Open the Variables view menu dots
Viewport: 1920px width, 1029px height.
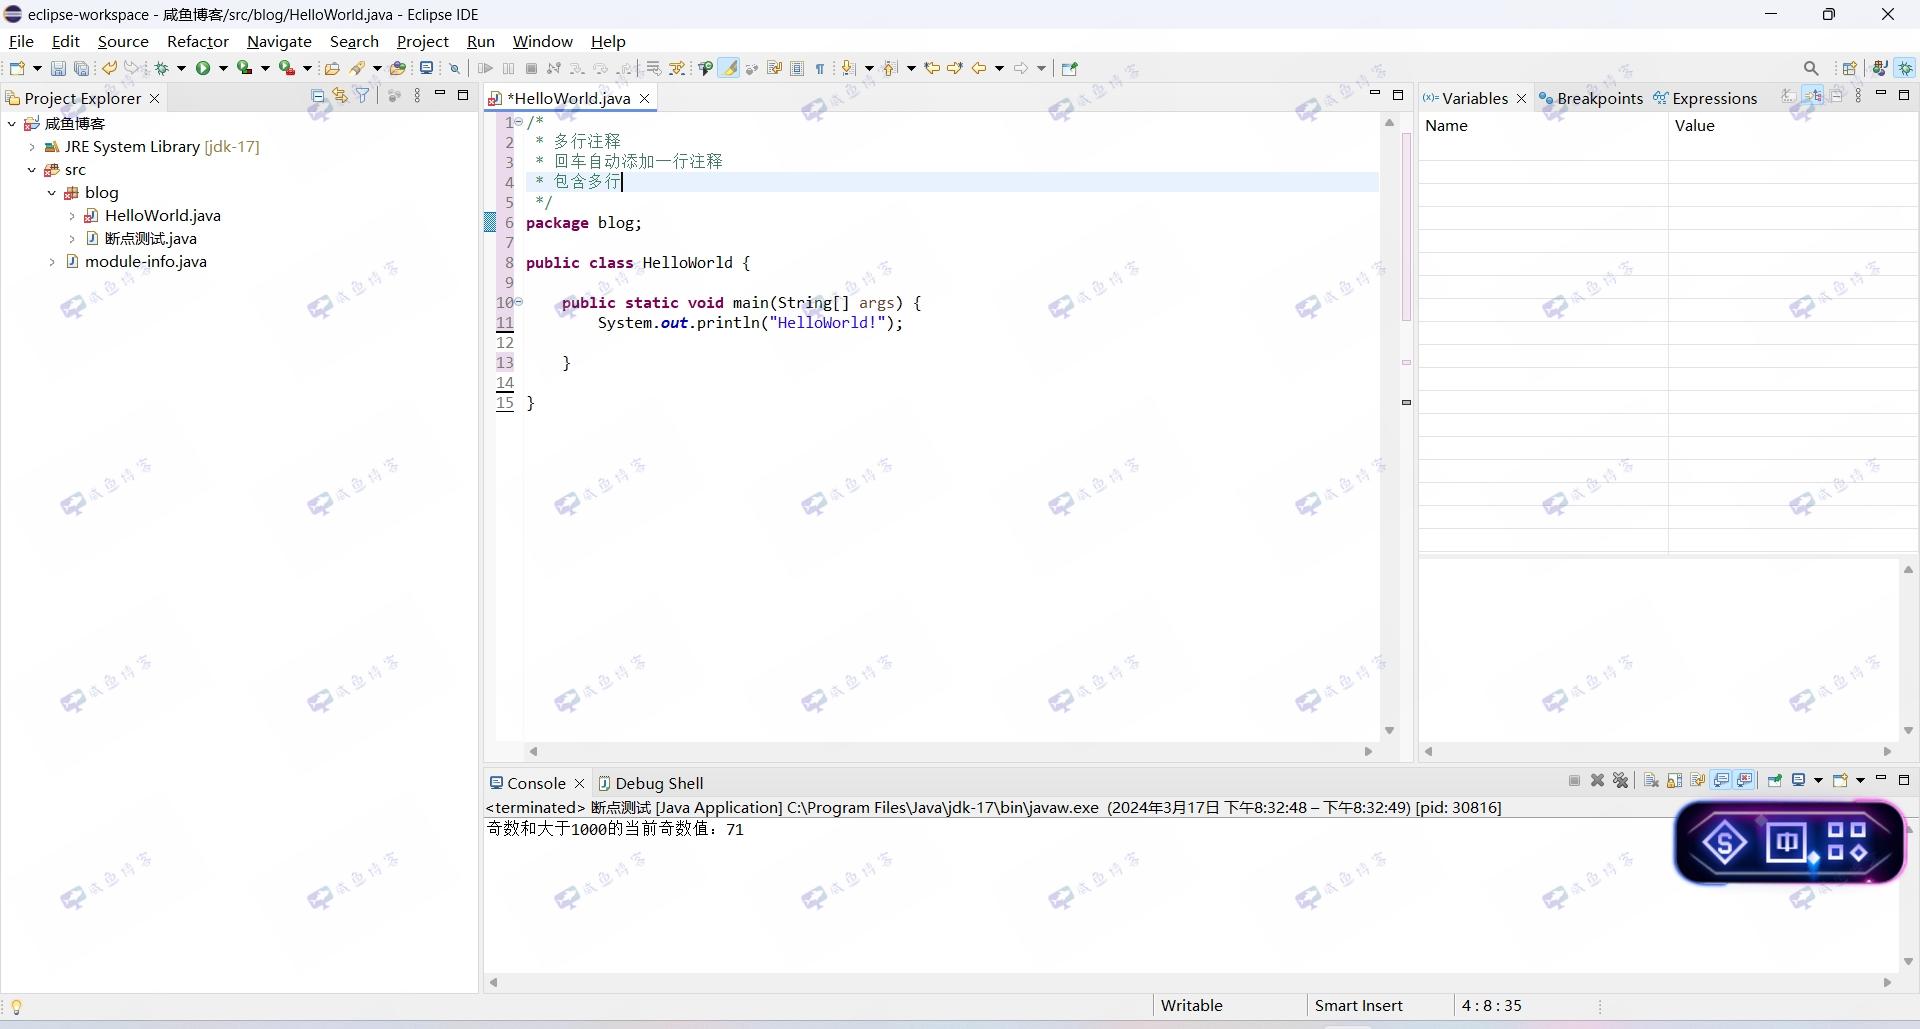pos(1858,96)
